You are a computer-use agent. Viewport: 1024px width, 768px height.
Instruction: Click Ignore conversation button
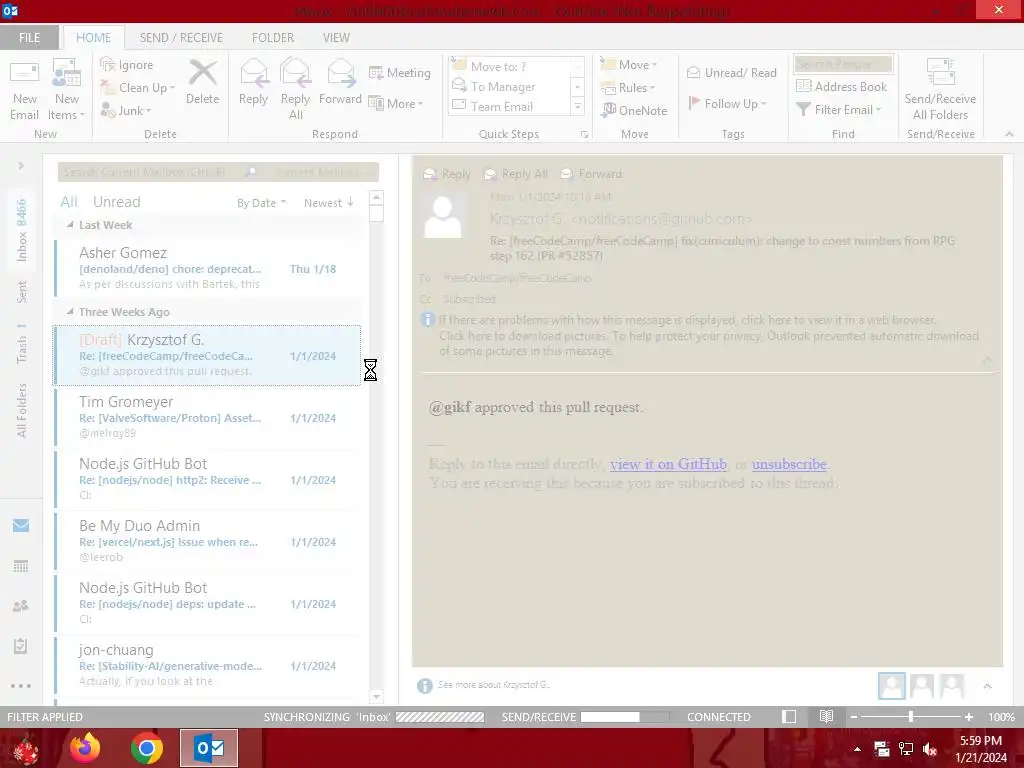coord(127,65)
